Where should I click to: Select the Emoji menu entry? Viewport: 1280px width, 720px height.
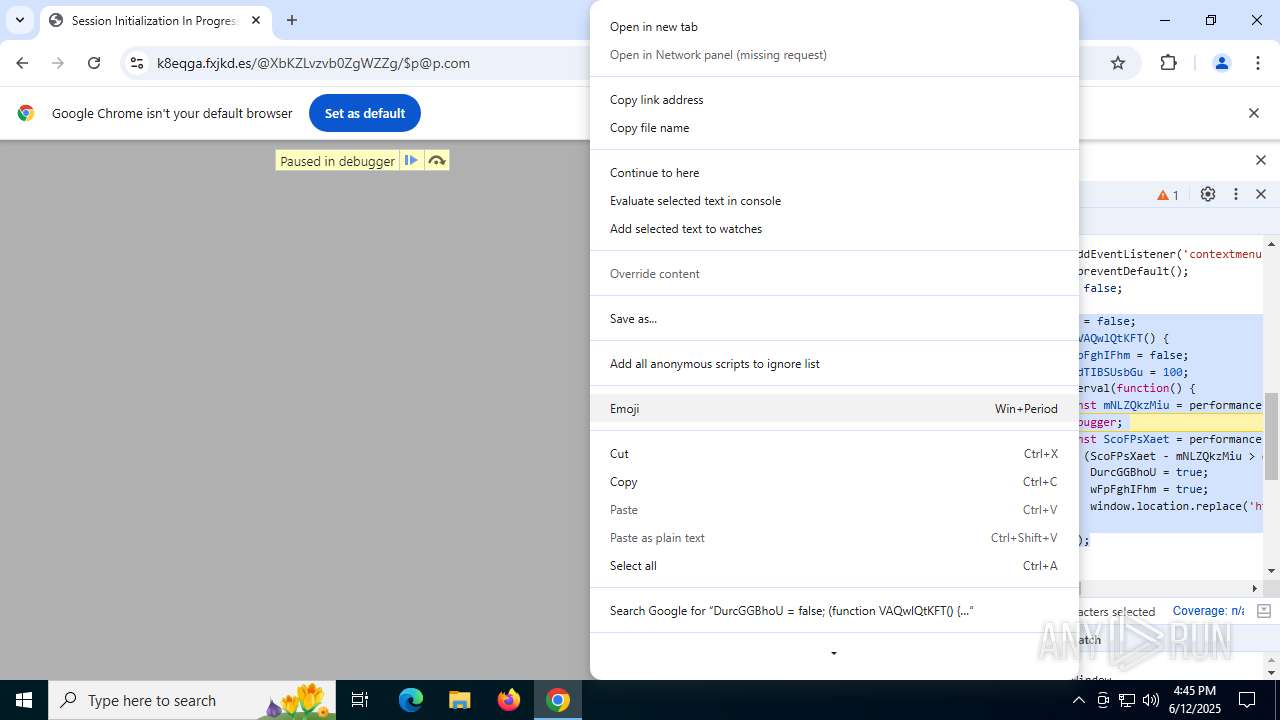834,409
